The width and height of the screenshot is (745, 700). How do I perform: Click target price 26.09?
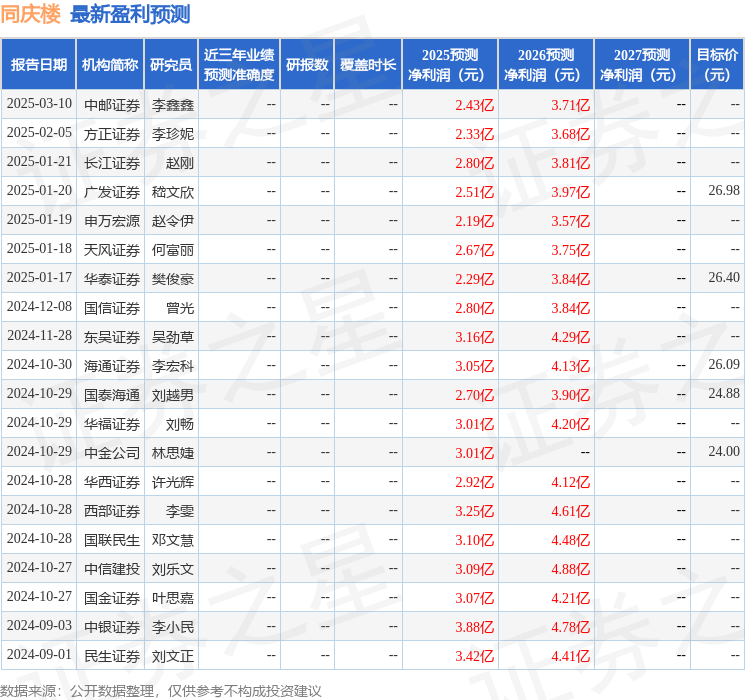tap(724, 364)
